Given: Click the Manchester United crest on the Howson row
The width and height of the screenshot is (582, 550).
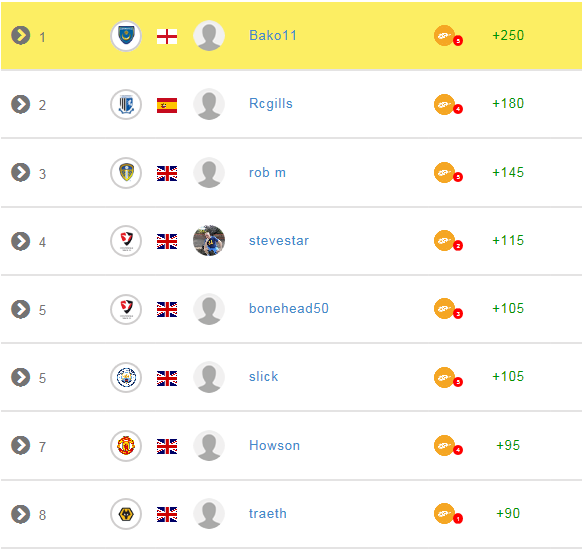Looking at the screenshot, I should pos(126,446).
